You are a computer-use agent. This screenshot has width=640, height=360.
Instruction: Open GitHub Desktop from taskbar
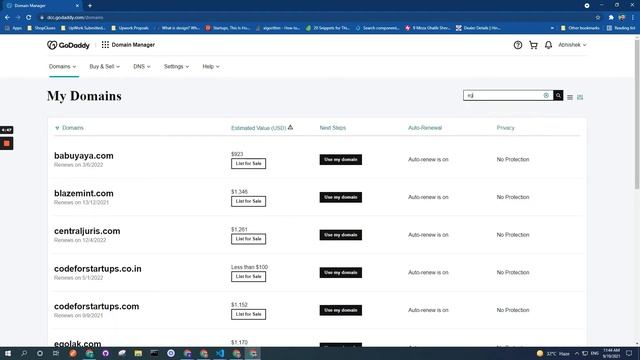coord(105,353)
